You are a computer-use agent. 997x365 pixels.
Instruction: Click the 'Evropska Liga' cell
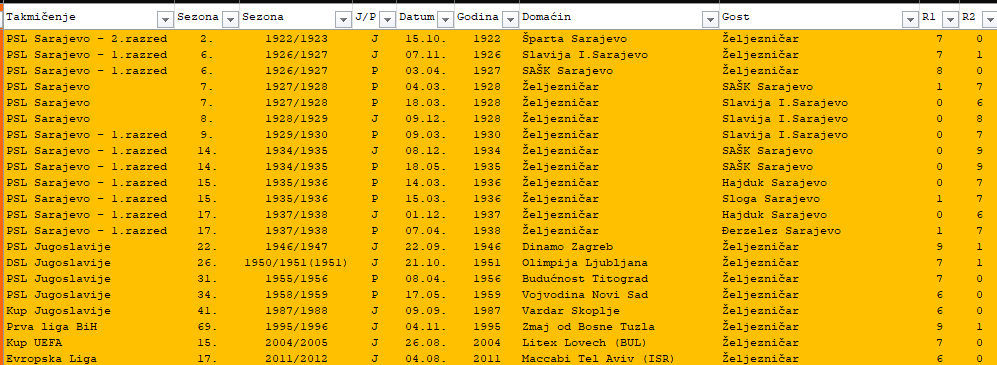[88, 359]
